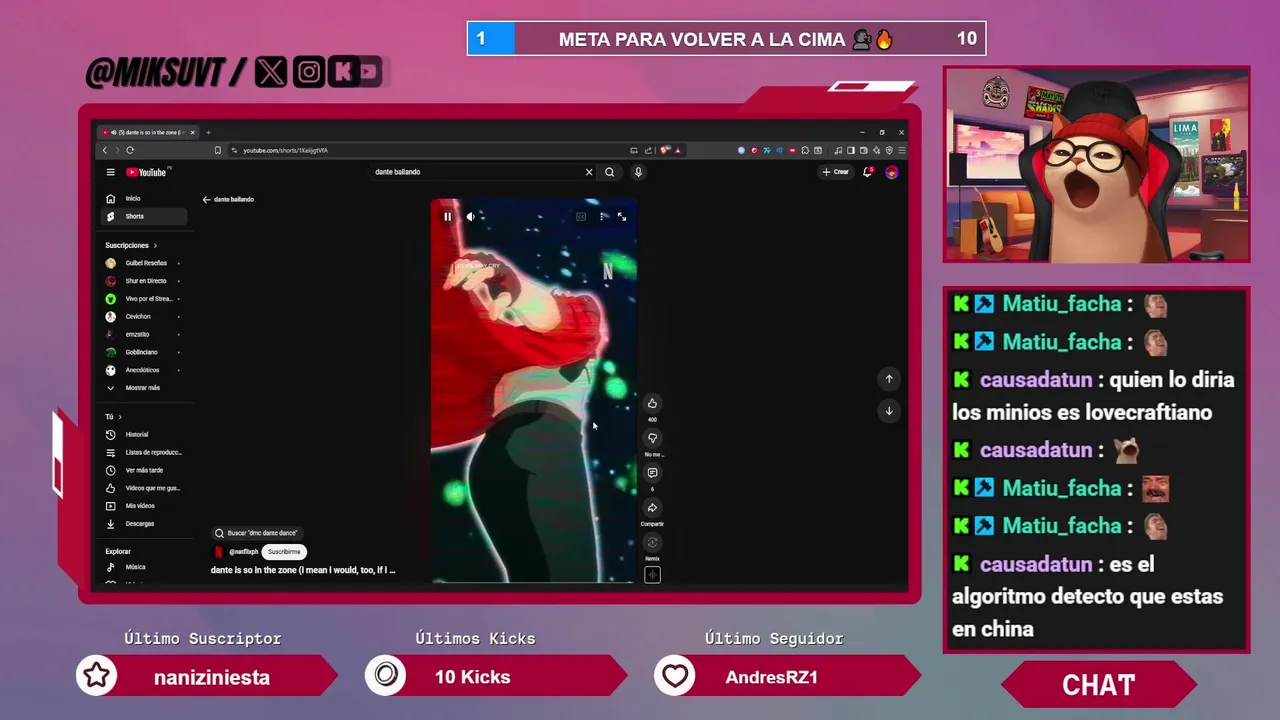The width and height of the screenshot is (1280, 720).
Task: Click Buscar "dmc dante dance" chip
Action: coord(258,533)
